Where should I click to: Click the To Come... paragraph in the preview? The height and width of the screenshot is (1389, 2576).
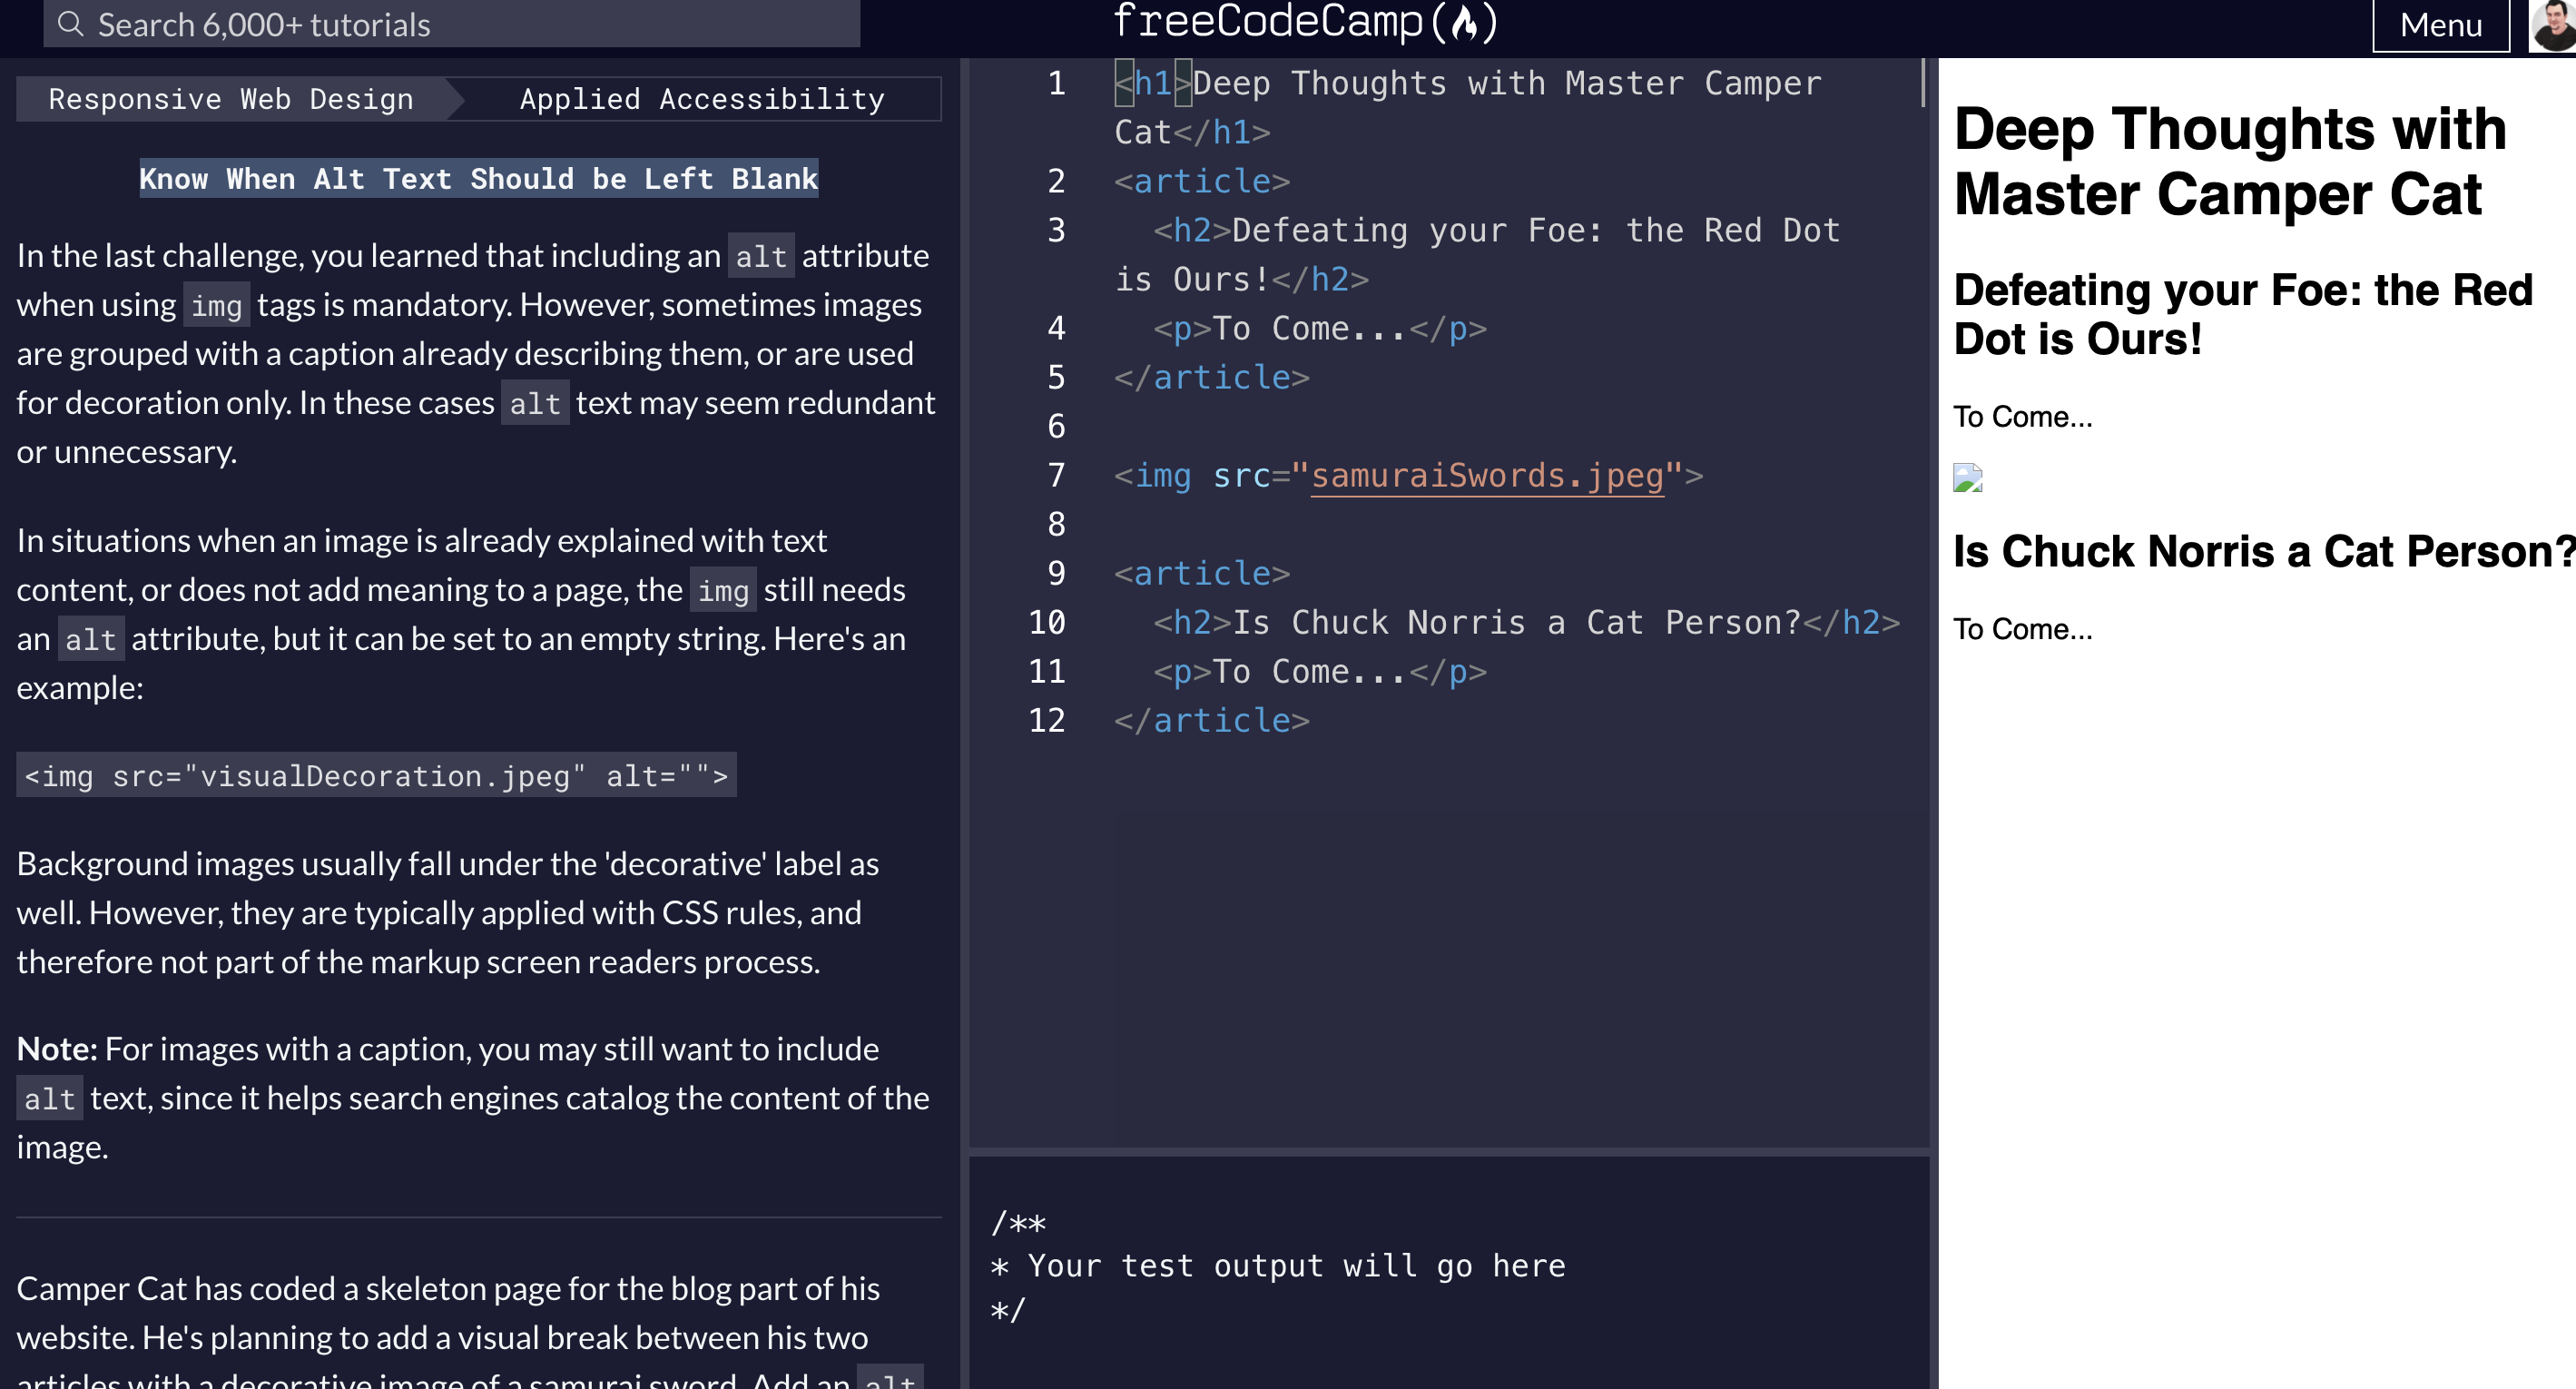2022,416
